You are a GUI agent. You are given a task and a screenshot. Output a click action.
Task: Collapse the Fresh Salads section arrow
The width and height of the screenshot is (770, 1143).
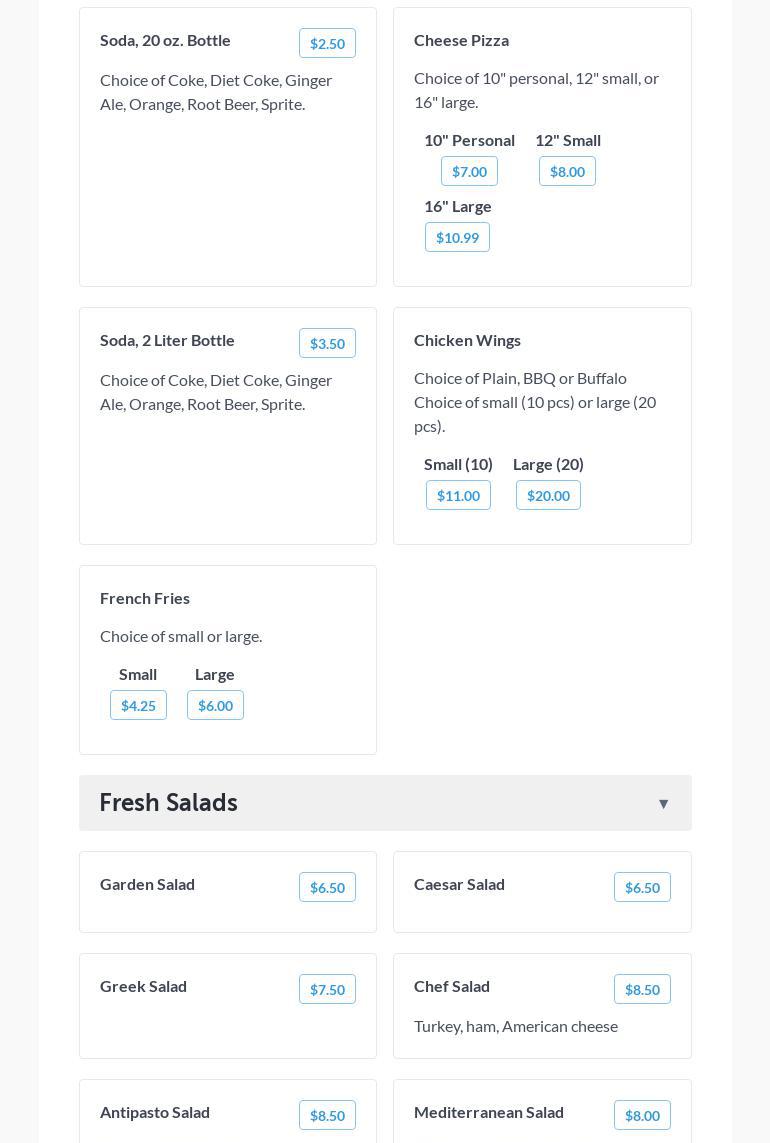tap(663, 804)
